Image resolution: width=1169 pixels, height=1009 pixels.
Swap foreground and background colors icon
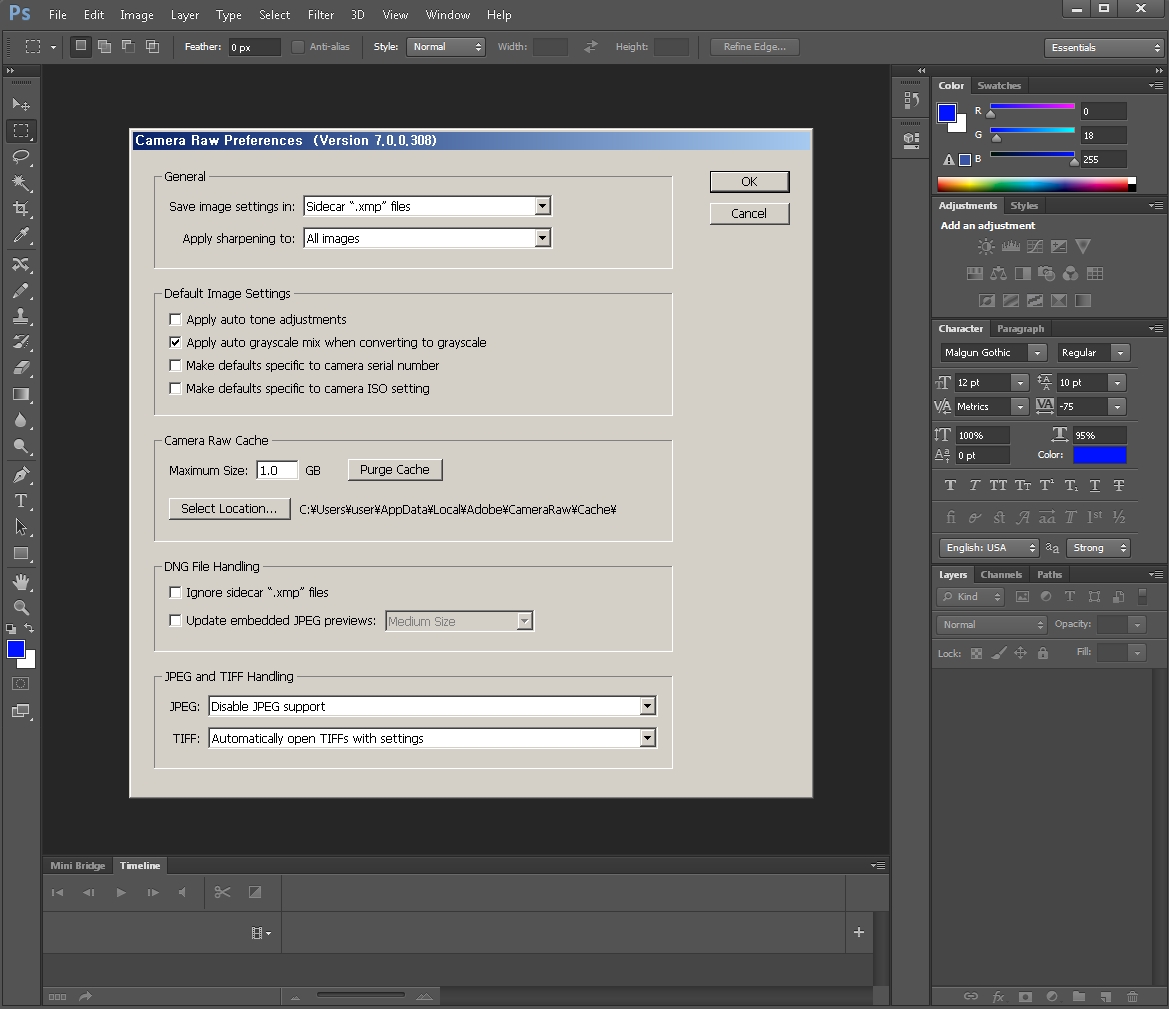(x=29, y=628)
